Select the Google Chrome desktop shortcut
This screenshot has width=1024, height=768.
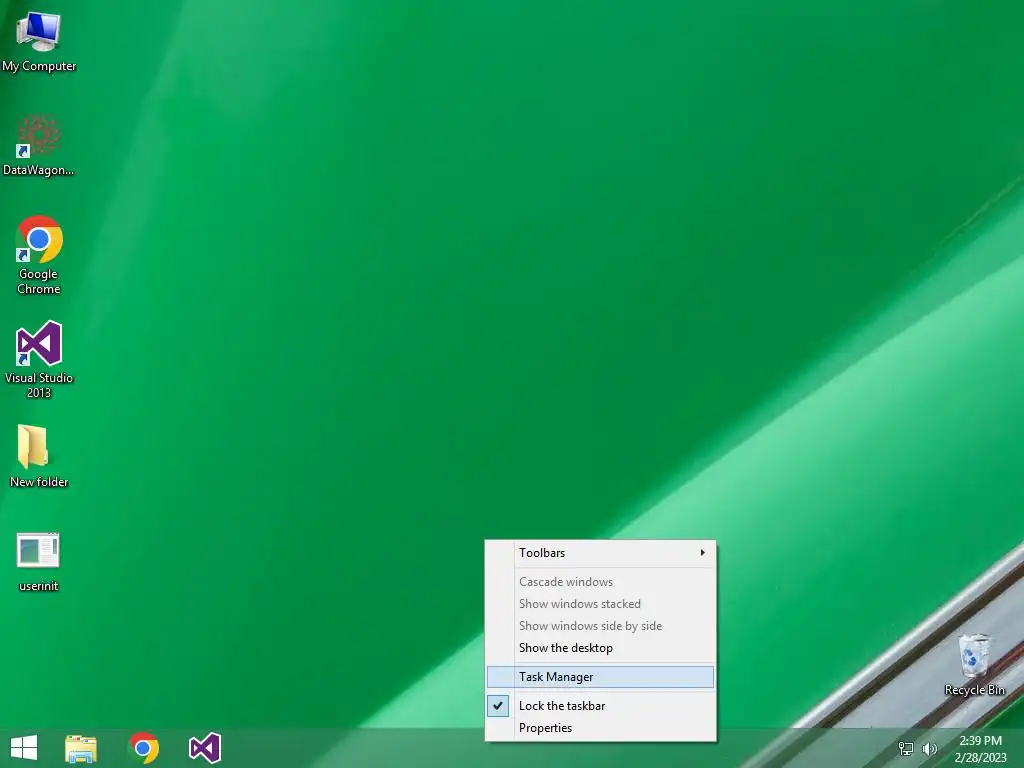(x=39, y=255)
